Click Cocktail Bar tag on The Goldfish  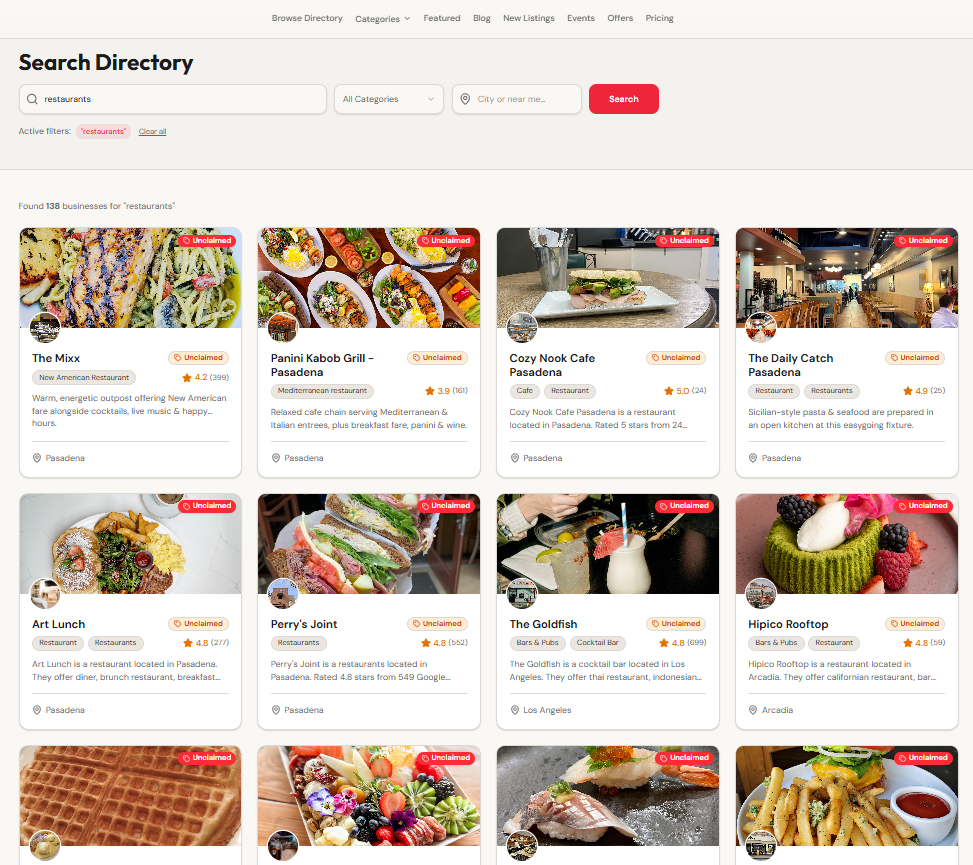pos(598,643)
